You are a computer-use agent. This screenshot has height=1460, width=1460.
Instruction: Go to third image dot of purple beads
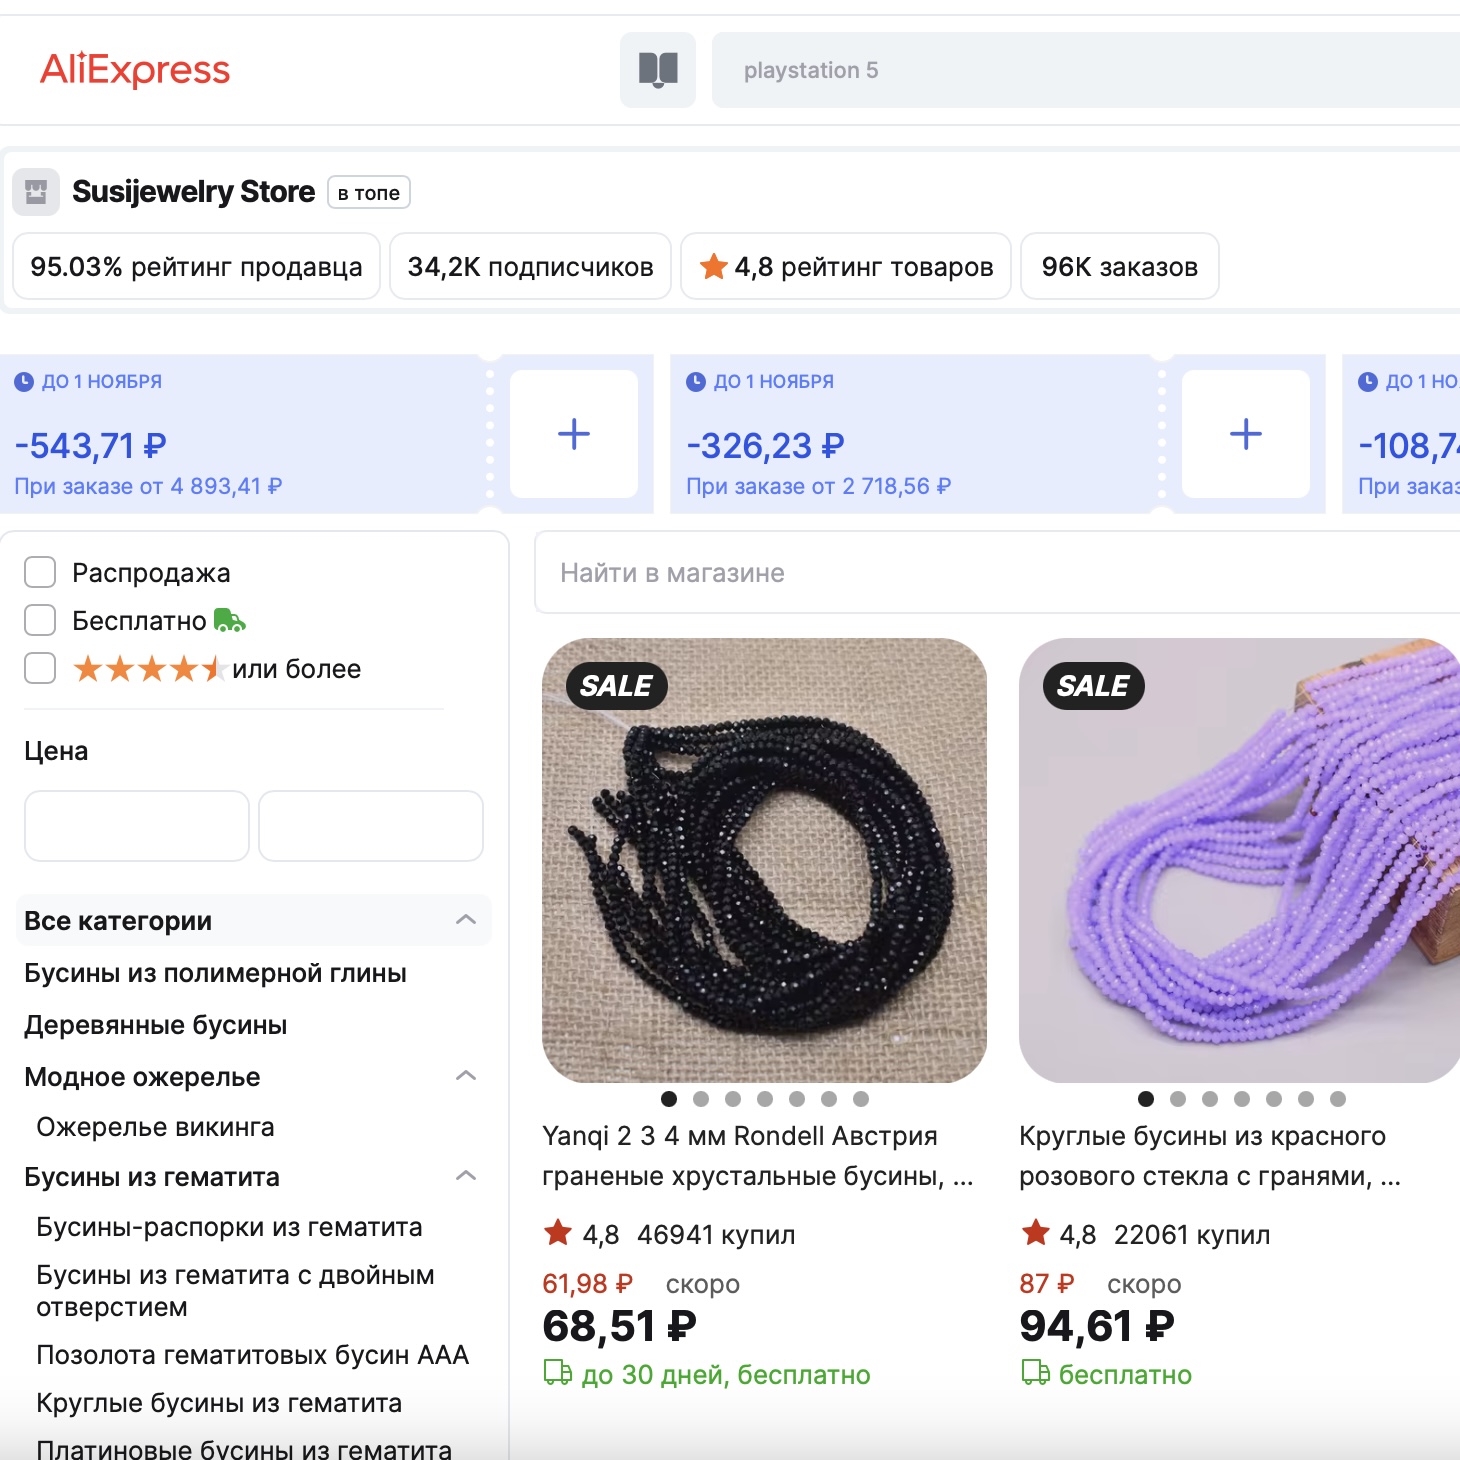[1210, 1099]
